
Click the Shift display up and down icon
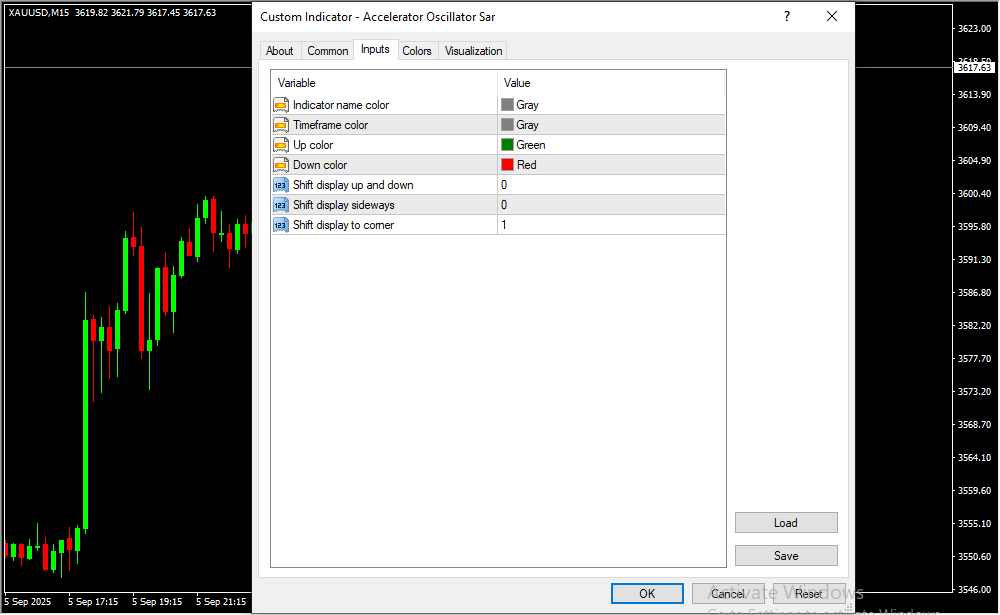(x=281, y=185)
